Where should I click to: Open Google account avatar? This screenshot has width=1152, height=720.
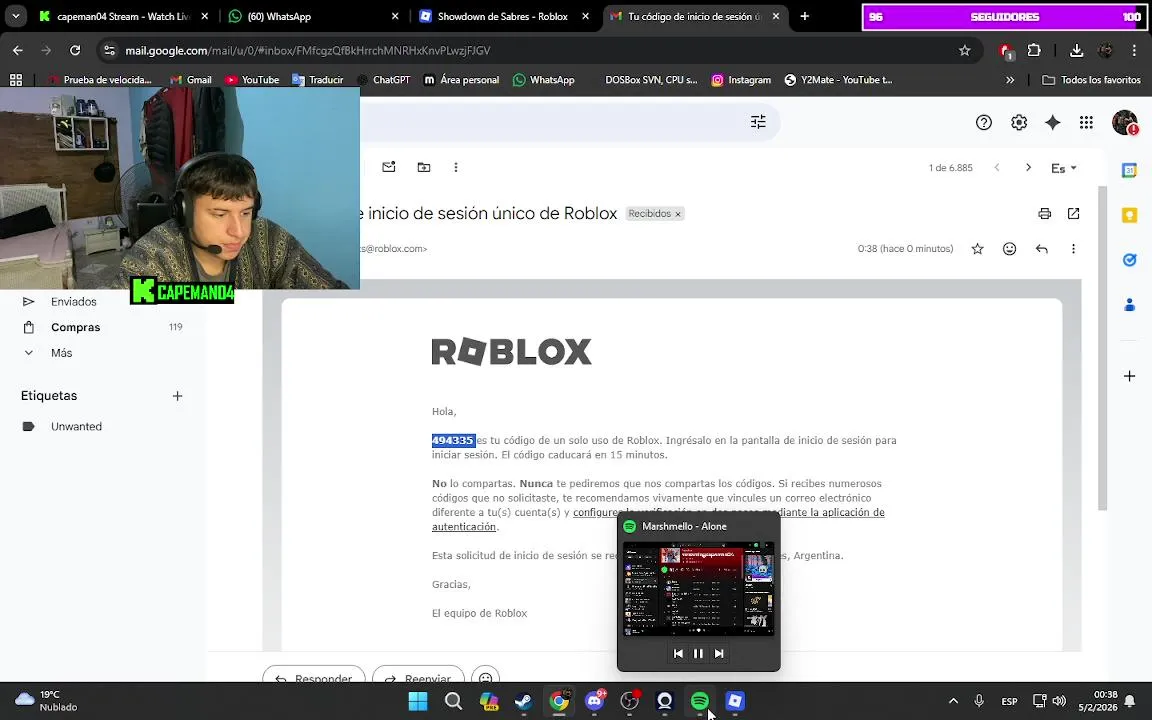pos(1124,123)
